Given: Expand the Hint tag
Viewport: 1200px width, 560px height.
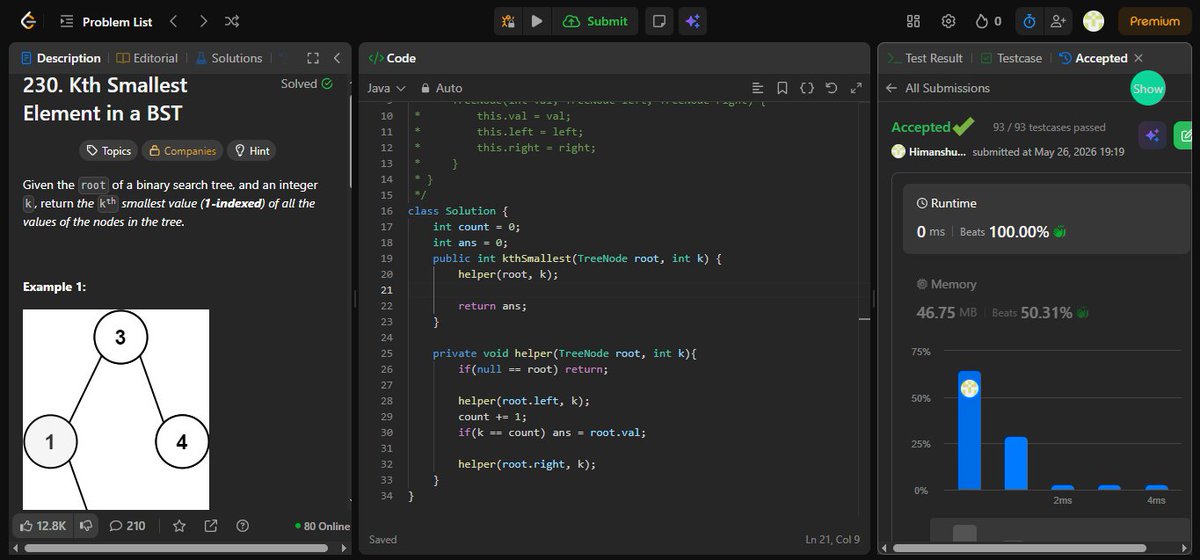Looking at the screenshot, I should coord(251,151).
